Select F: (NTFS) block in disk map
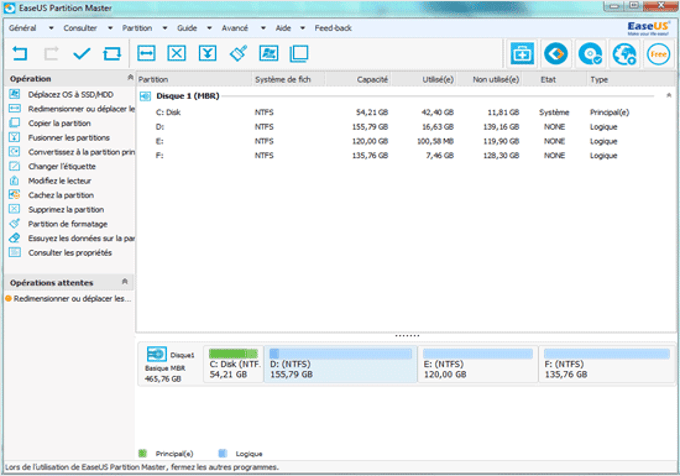The height and width of the screenshot is (476, 680). 607,364
